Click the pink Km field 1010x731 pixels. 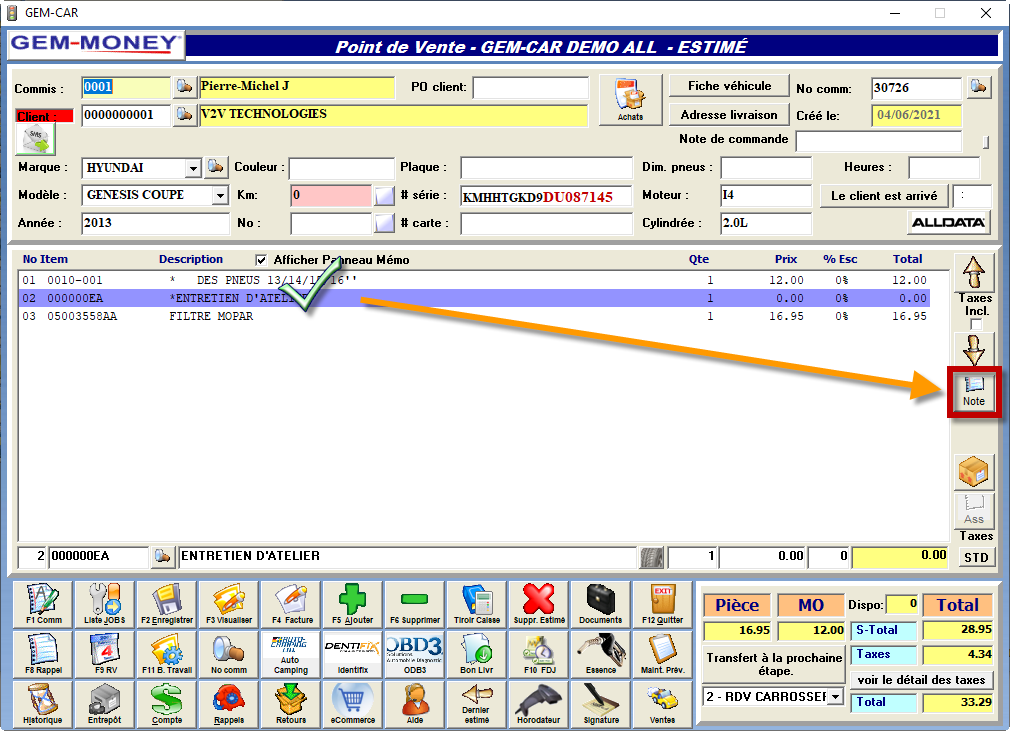(x=331, y=195)
